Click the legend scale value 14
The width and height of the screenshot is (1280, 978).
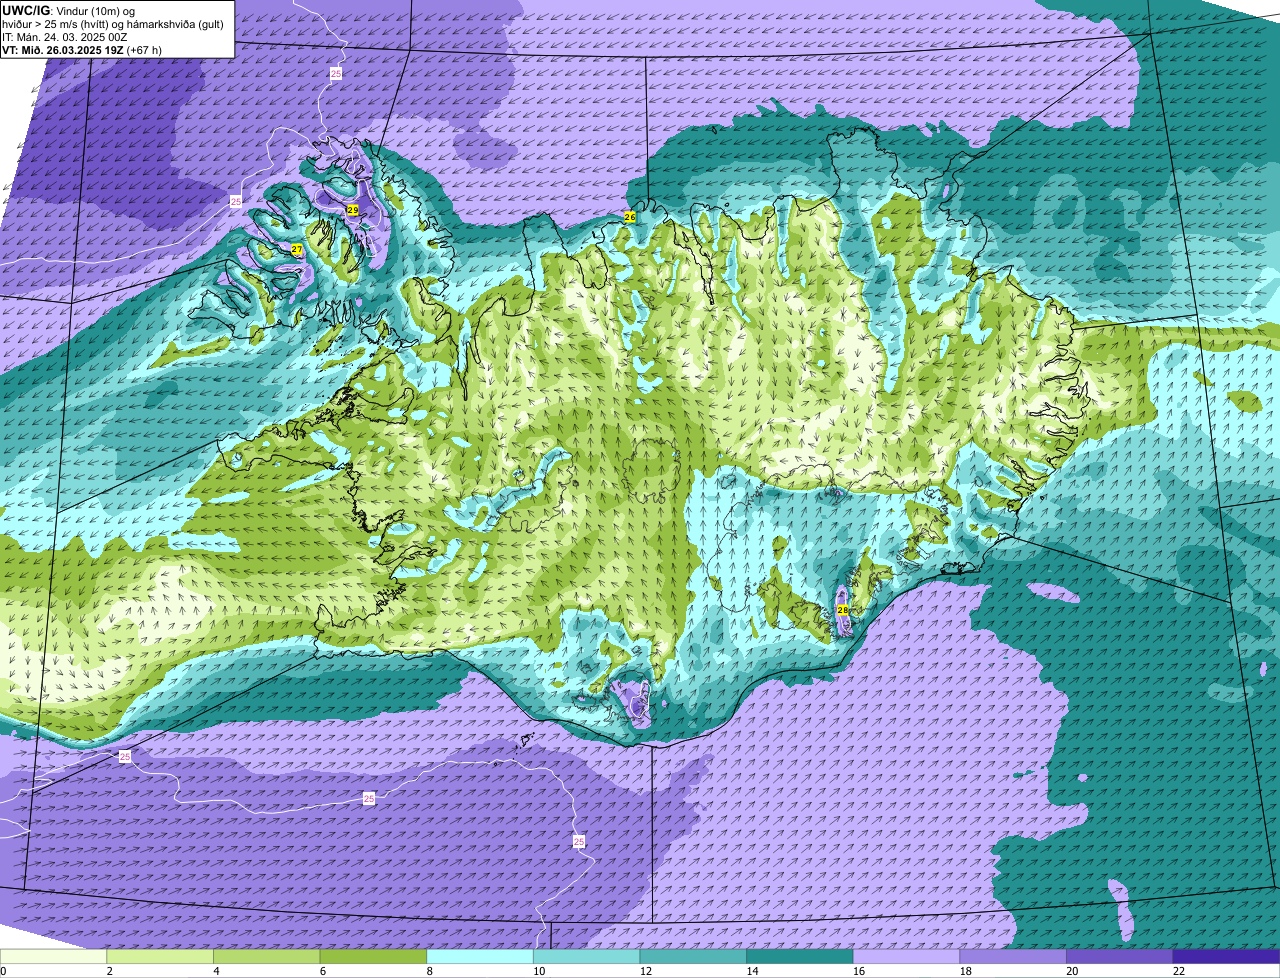pyautogui.click(x=752, y=971)
